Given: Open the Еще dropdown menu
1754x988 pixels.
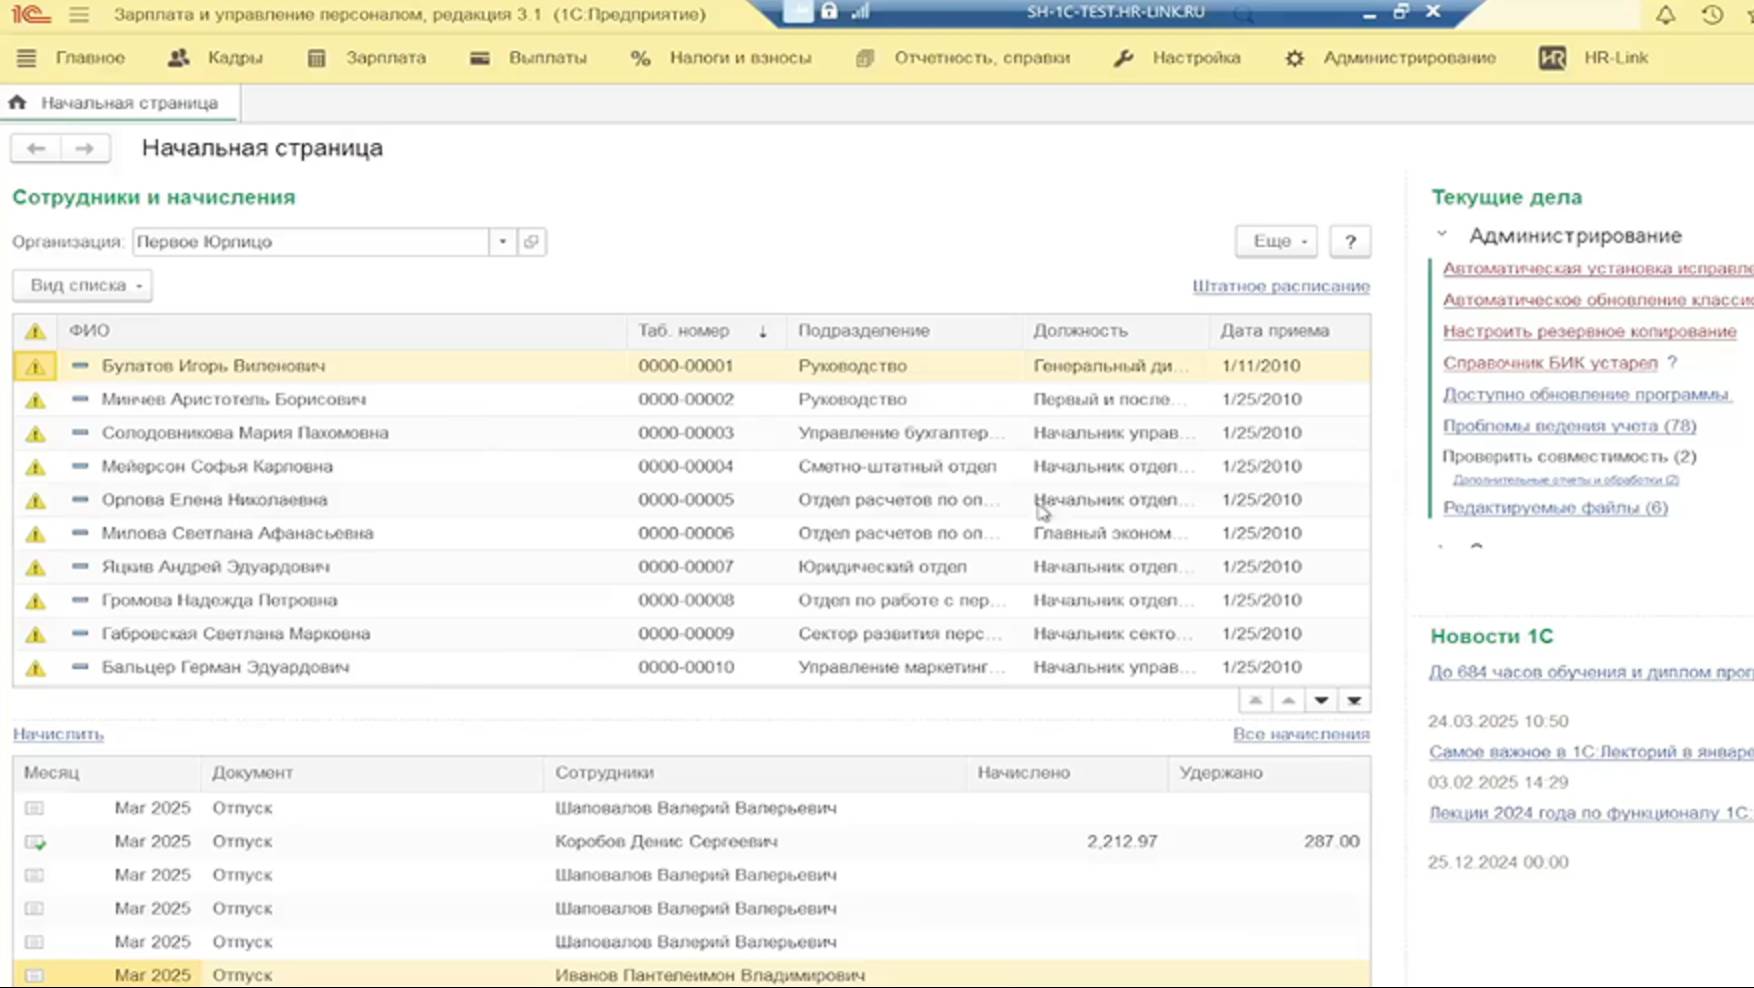Looking at the screenshot, I should [1277, 242].
